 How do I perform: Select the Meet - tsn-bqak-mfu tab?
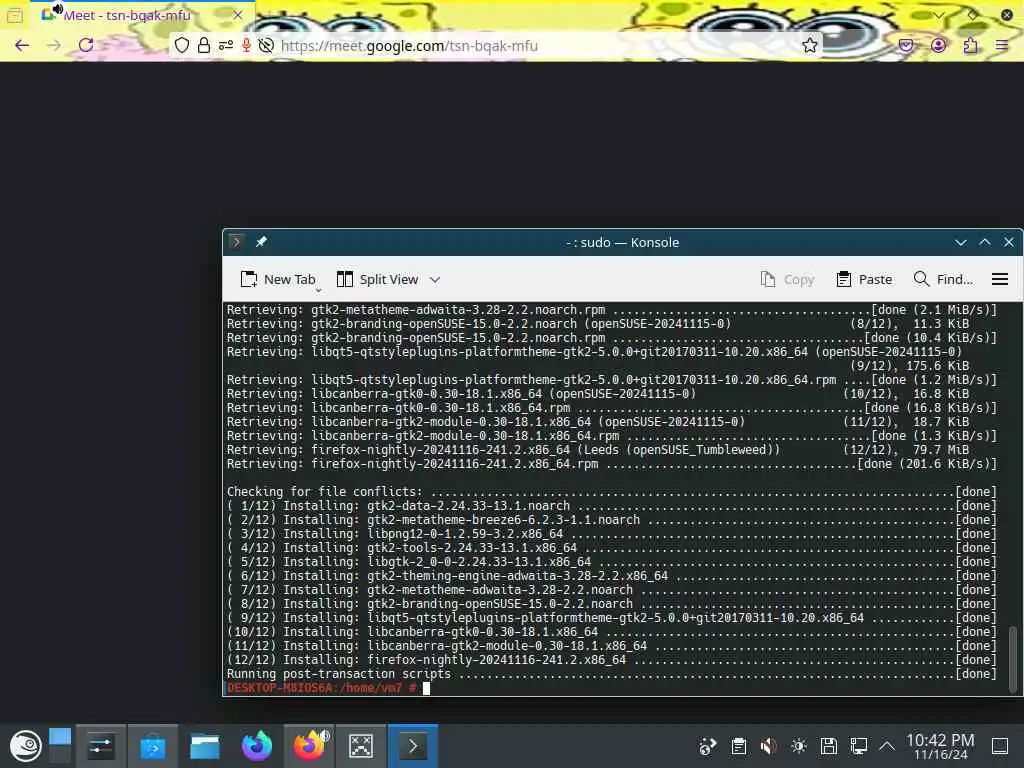click(x=142, y=15)
